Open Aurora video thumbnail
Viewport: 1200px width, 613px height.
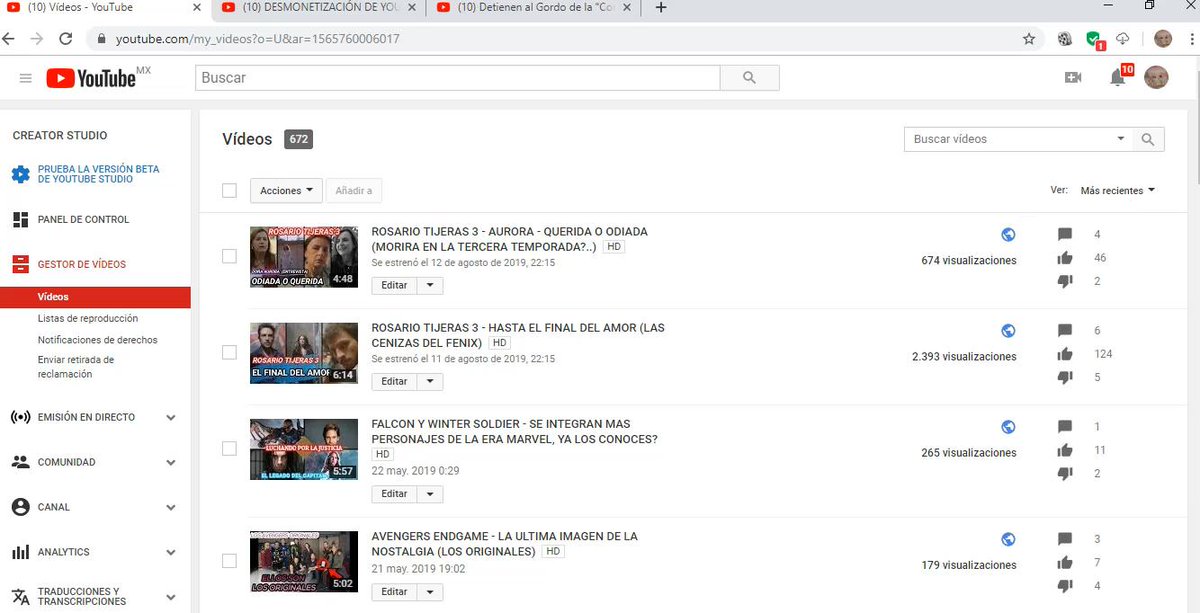(x=304, y=257)
